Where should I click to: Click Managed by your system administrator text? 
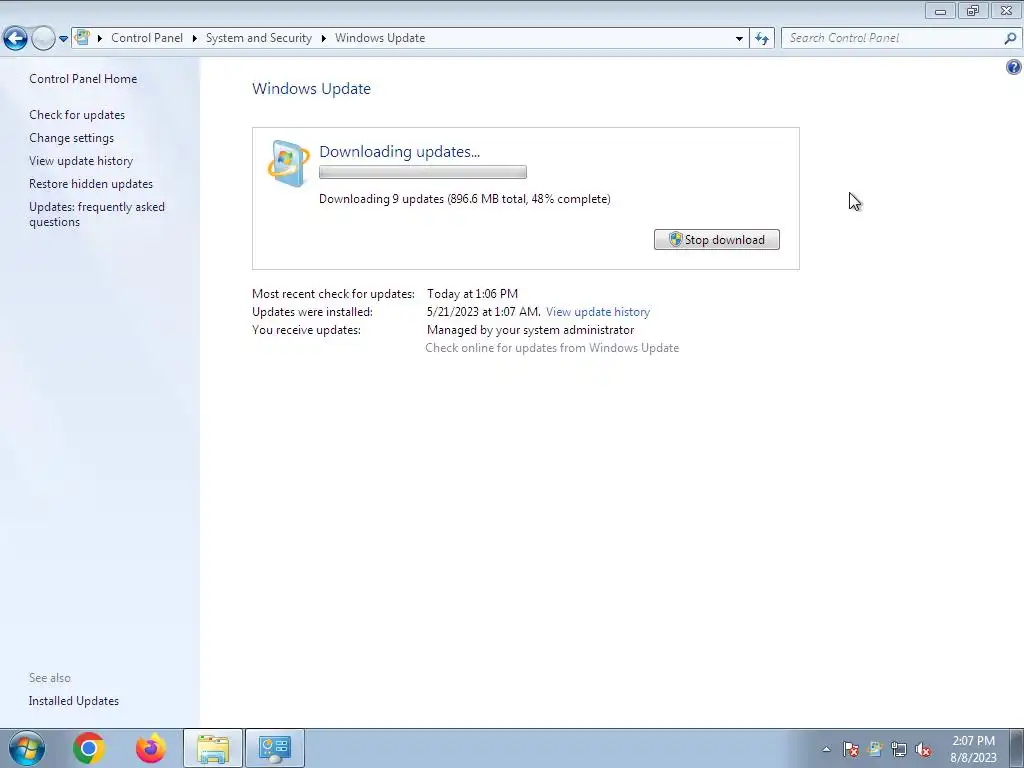point(530,330)
